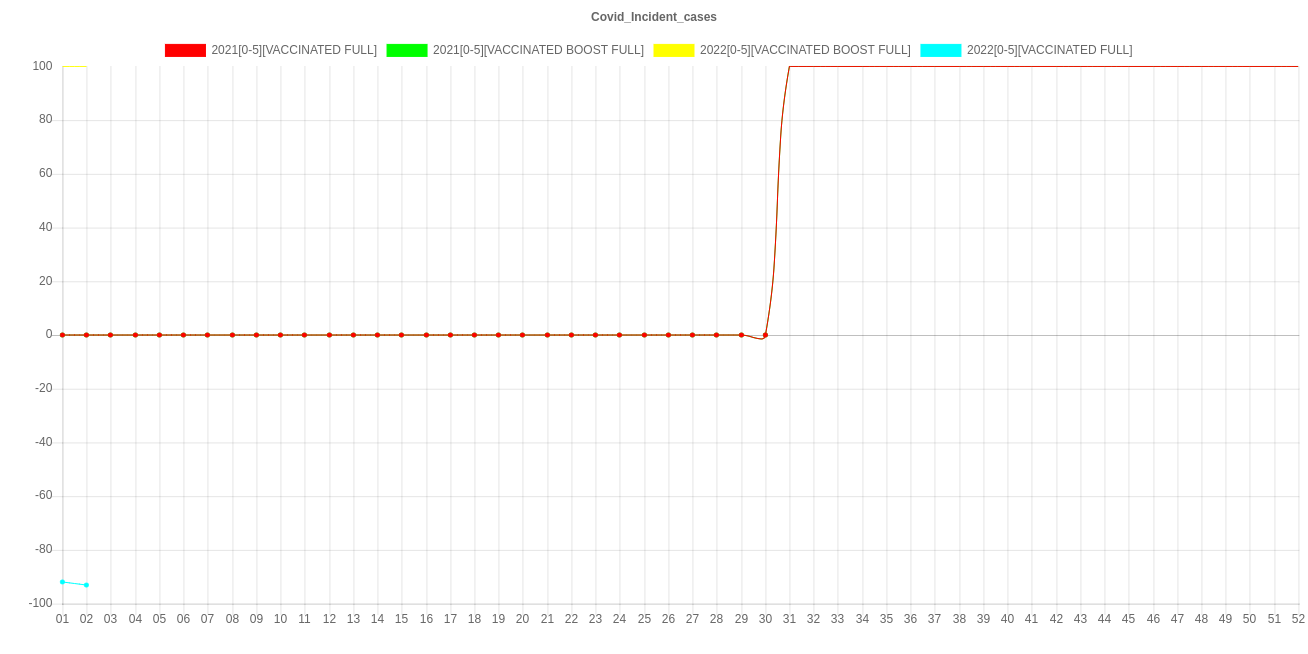Screen dimensions: 1308x654
Task: Click the cyan 2022 VACCINATED FULL legend swatch
Action: coord(941,50)
